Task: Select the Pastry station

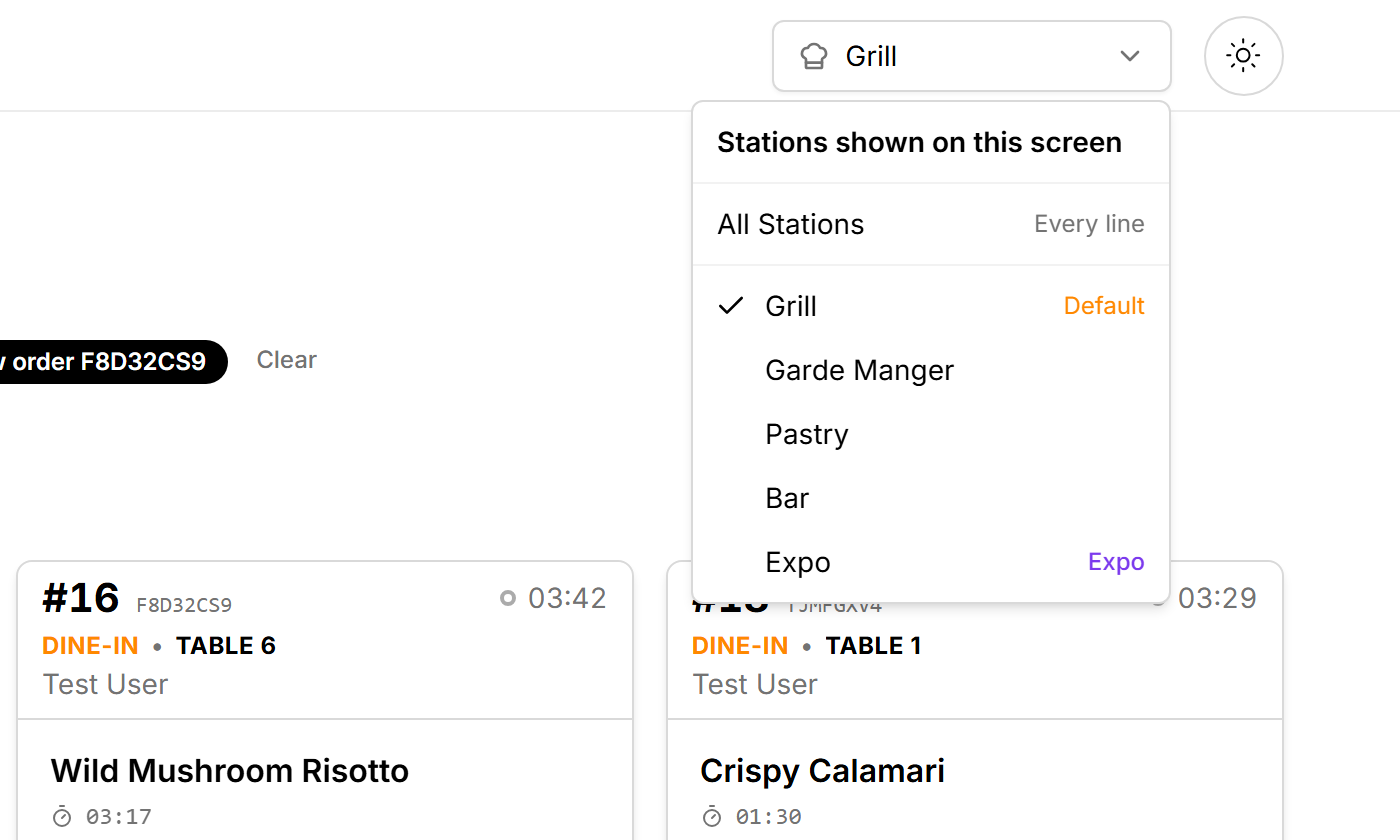Action: (x=931, y=434)
